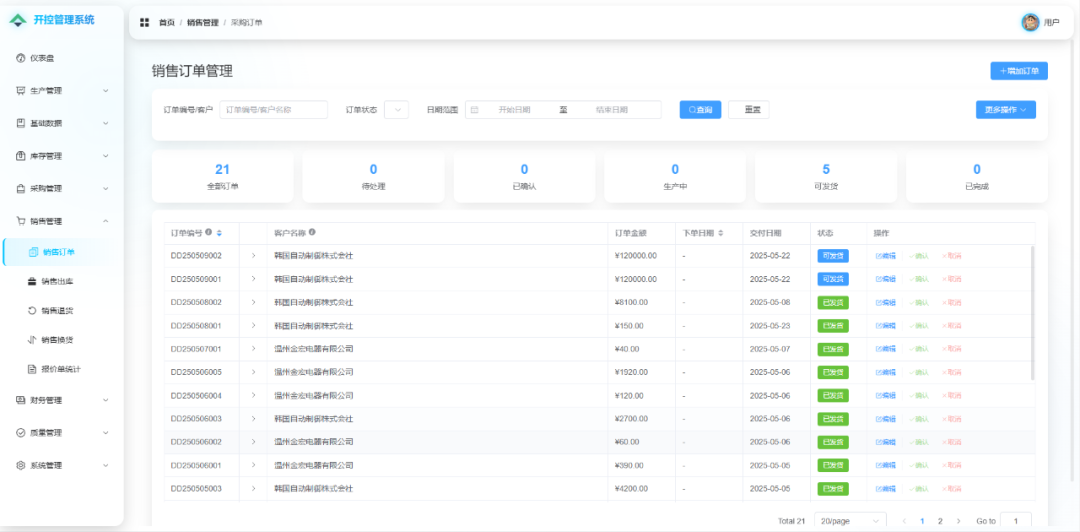Edit order DD250506003
Screen dimensions: 1080x532
pyautogui.click(x=886, y=418)
